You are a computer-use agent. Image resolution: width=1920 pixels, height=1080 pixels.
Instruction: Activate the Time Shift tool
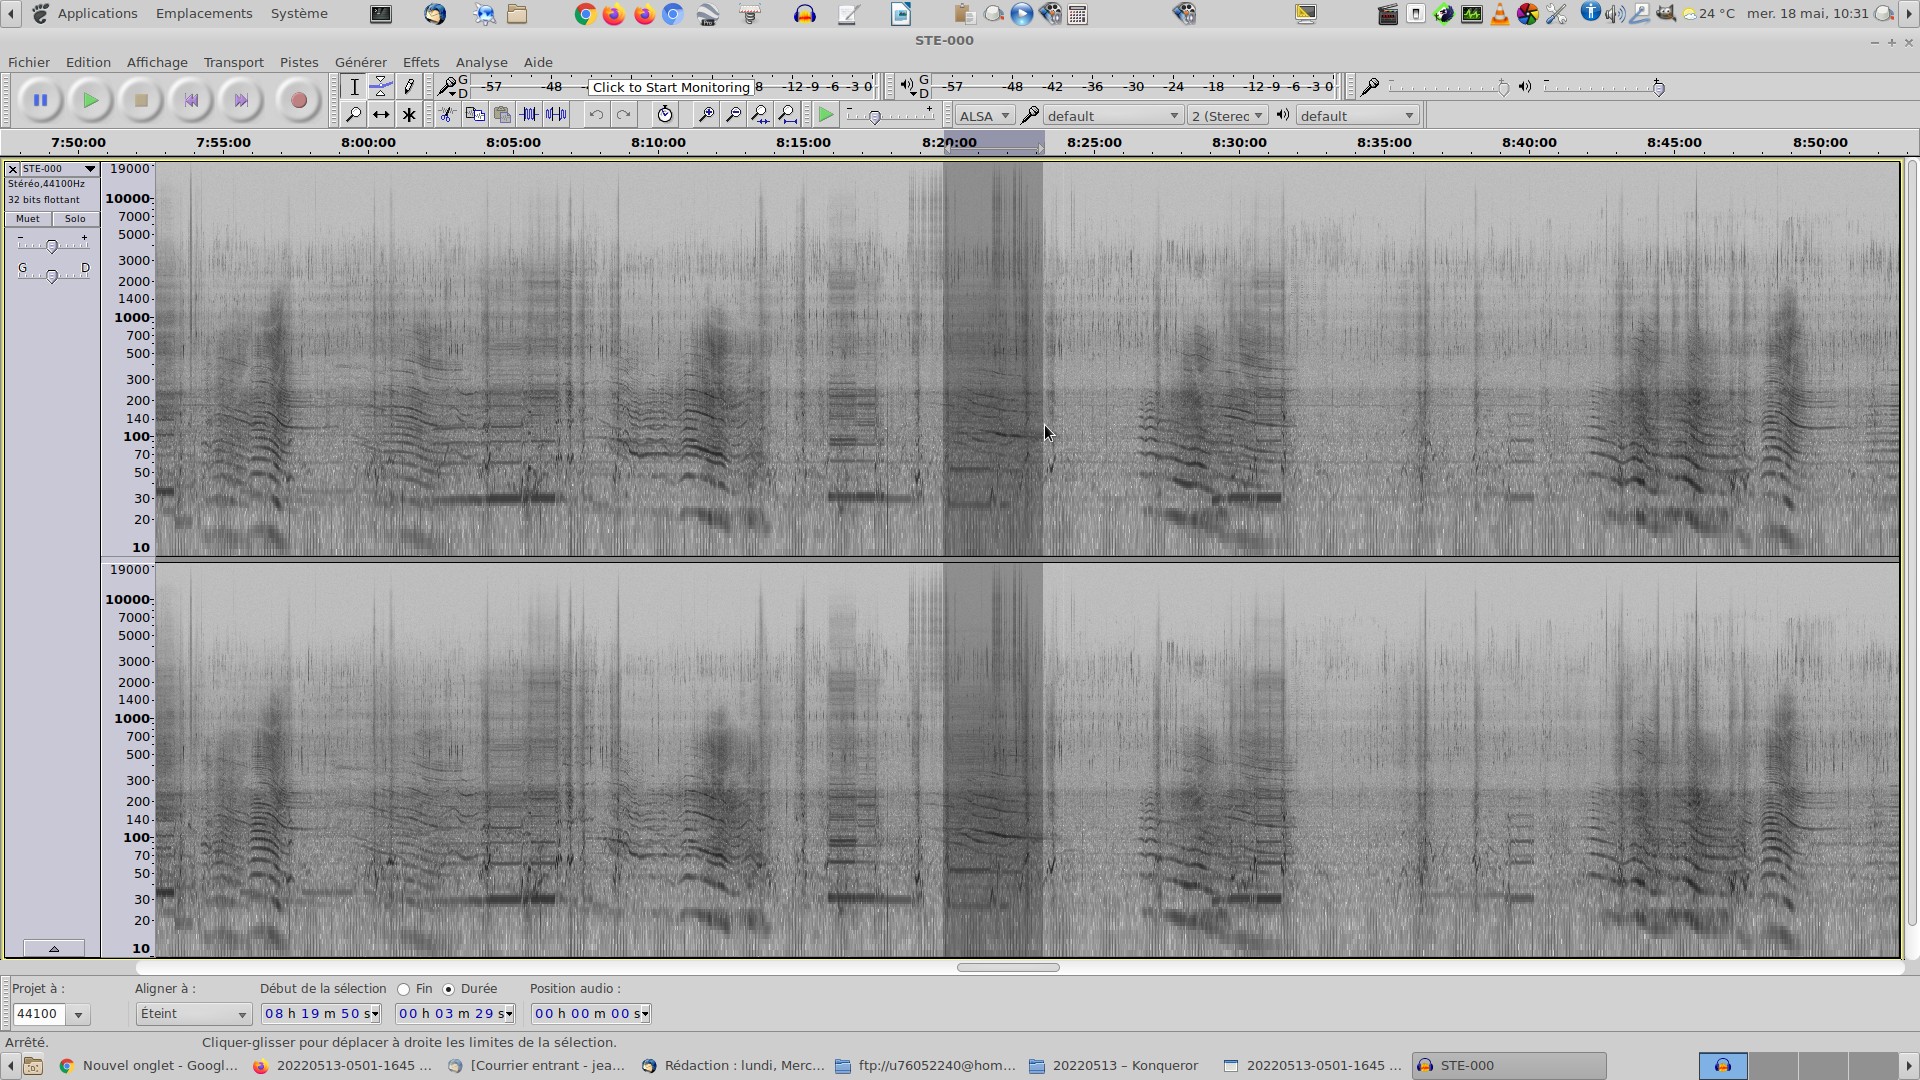381,115
